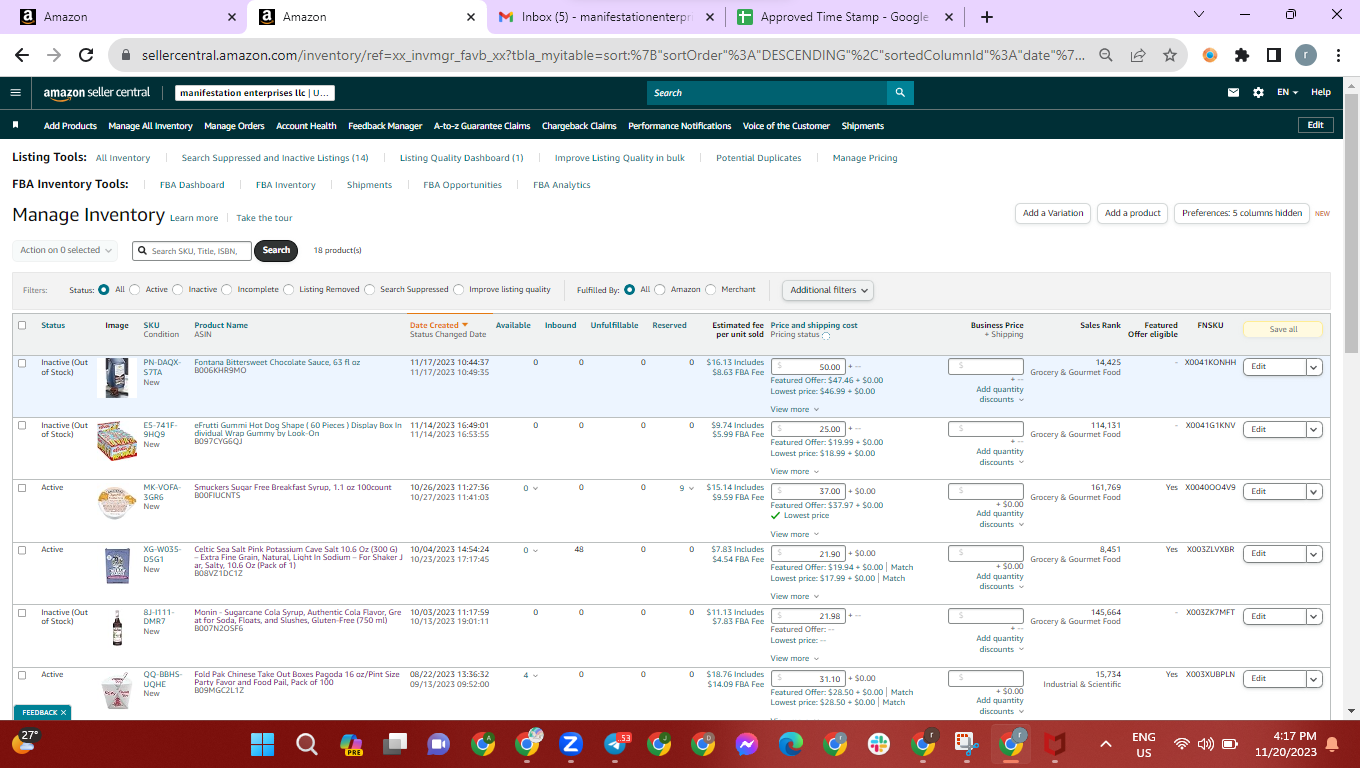
Task: Click the bookmark flag icon beside Add Products
Action: coord(16,126)
